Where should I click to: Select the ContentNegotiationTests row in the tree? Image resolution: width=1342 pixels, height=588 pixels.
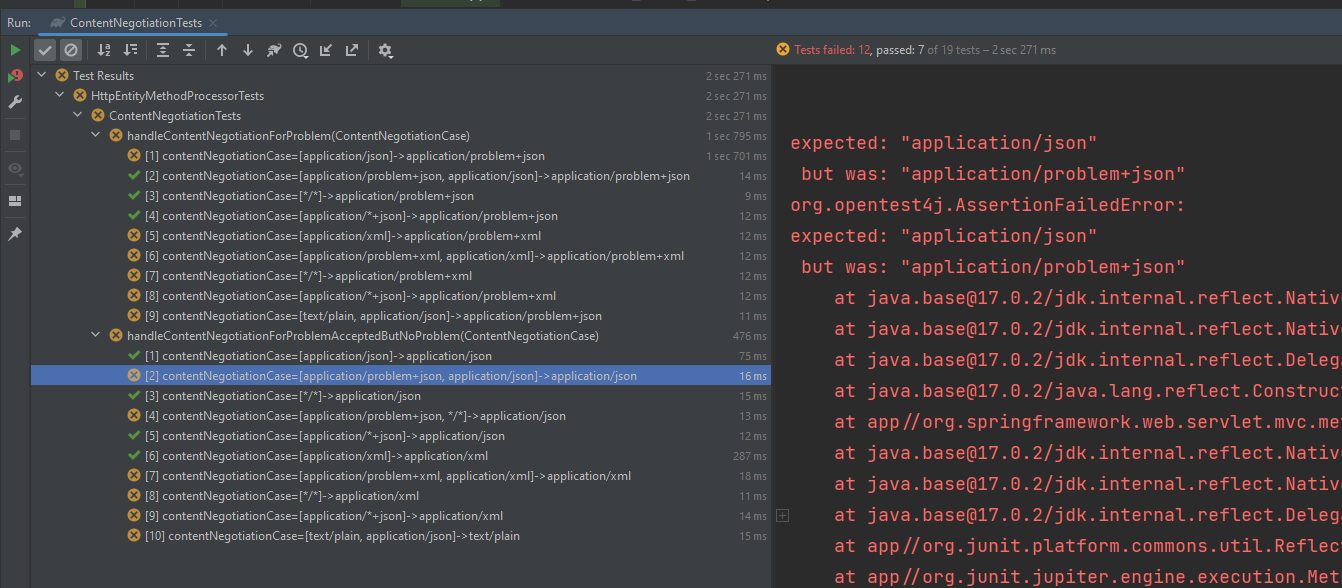click(x=401, y=116)
